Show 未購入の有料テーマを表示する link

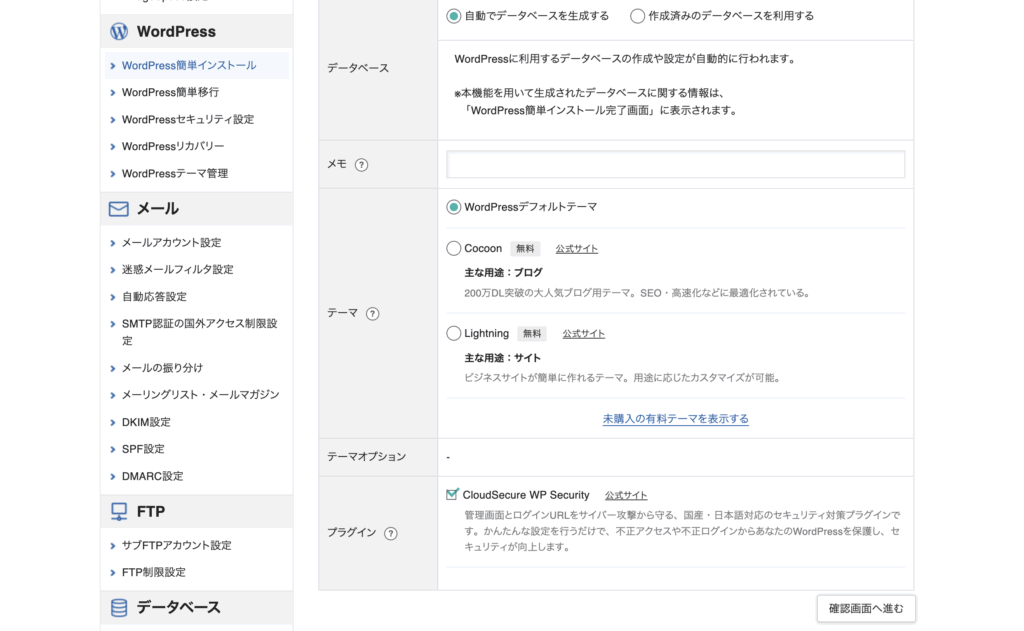tap(676, 419)
